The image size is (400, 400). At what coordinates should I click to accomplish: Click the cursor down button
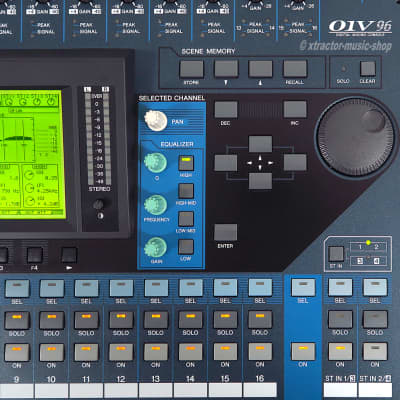pos(260,181)
